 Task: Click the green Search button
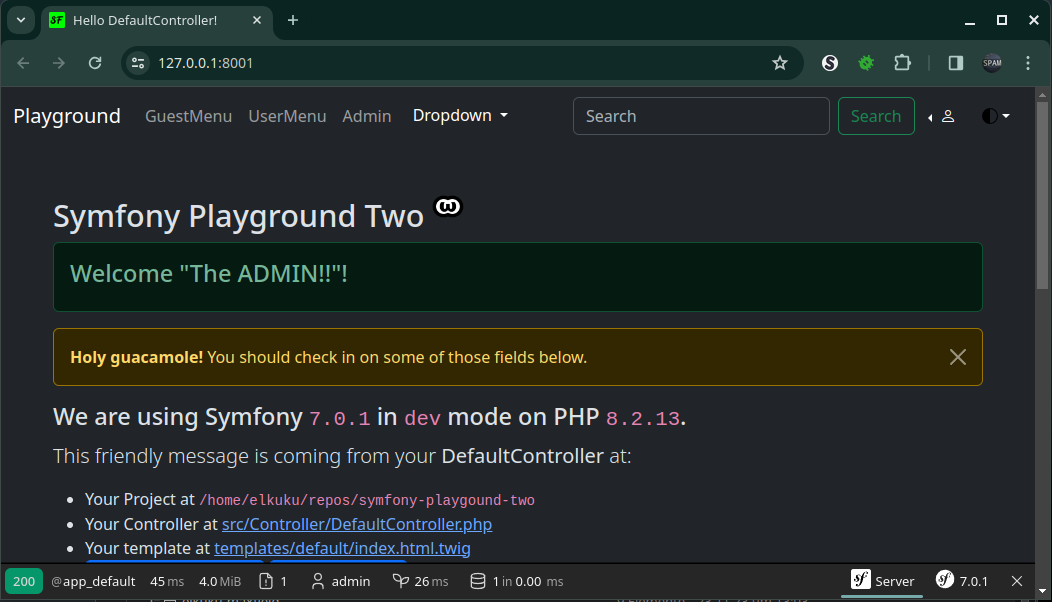pos(876,116)
